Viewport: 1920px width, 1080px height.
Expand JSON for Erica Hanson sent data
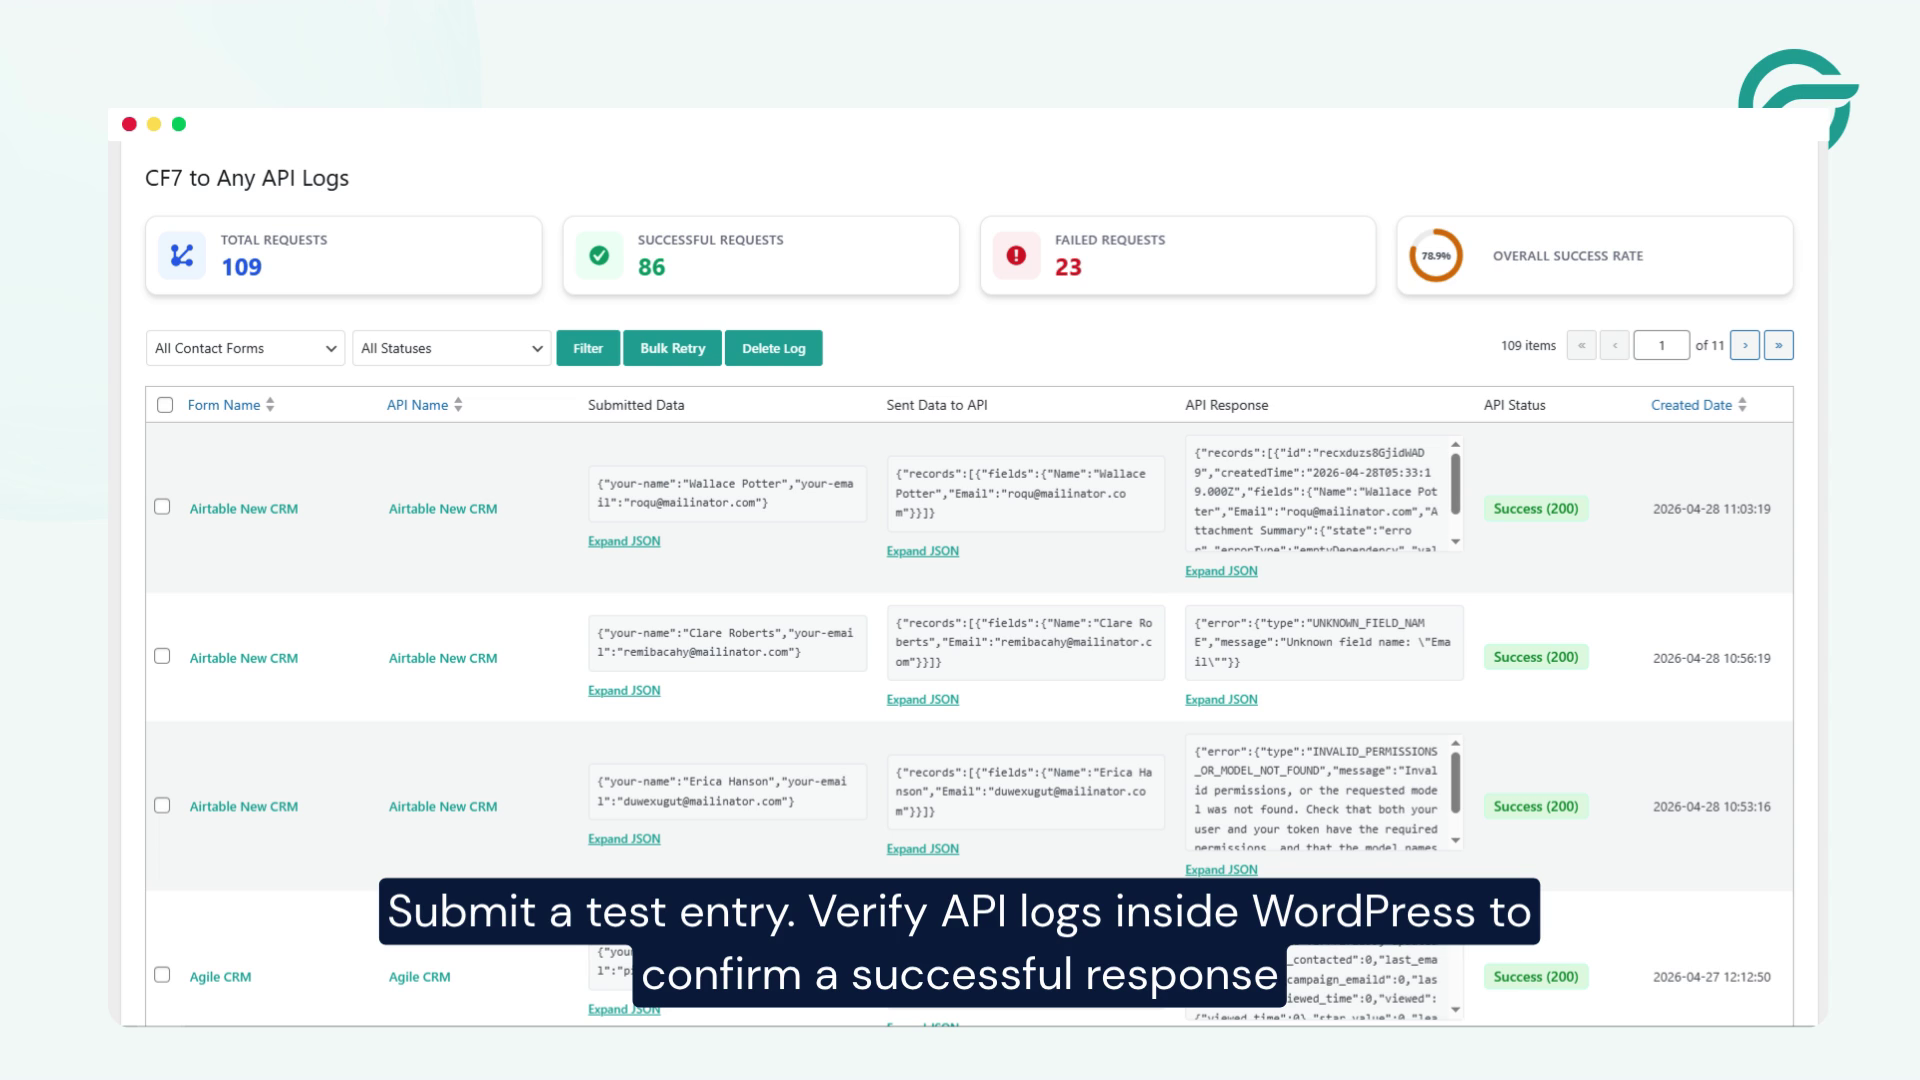(922, 849)
